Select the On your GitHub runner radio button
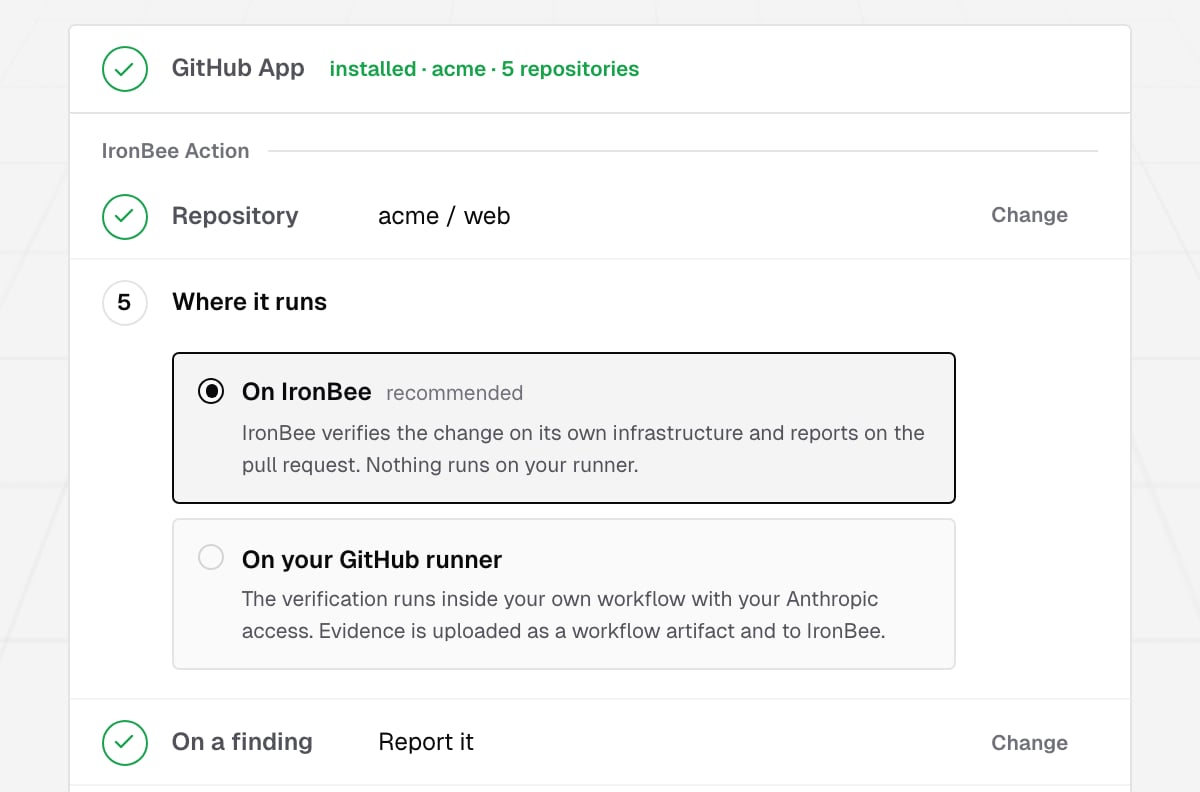The image size is (1200, 792). [x=211, y=558]
